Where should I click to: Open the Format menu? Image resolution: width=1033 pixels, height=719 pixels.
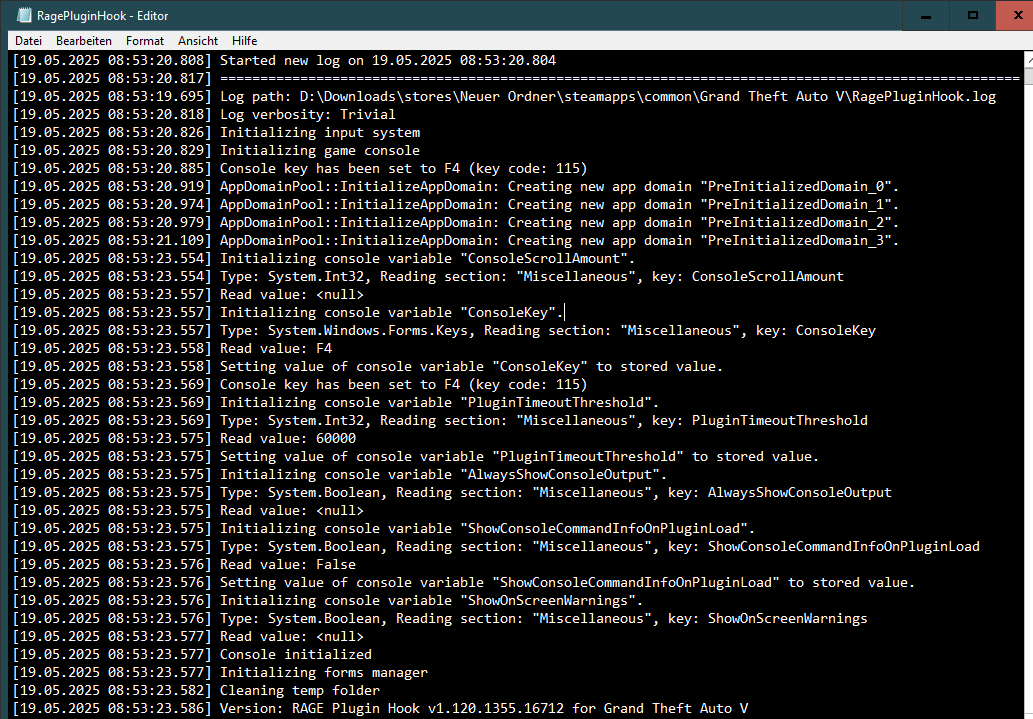coord(145,41)
